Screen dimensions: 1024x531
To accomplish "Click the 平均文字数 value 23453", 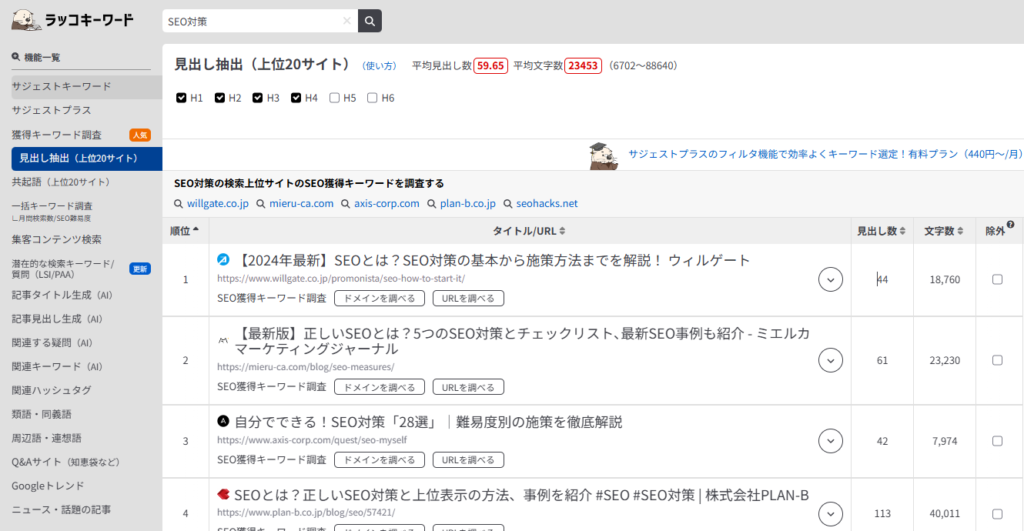I will tap(583, 66).
